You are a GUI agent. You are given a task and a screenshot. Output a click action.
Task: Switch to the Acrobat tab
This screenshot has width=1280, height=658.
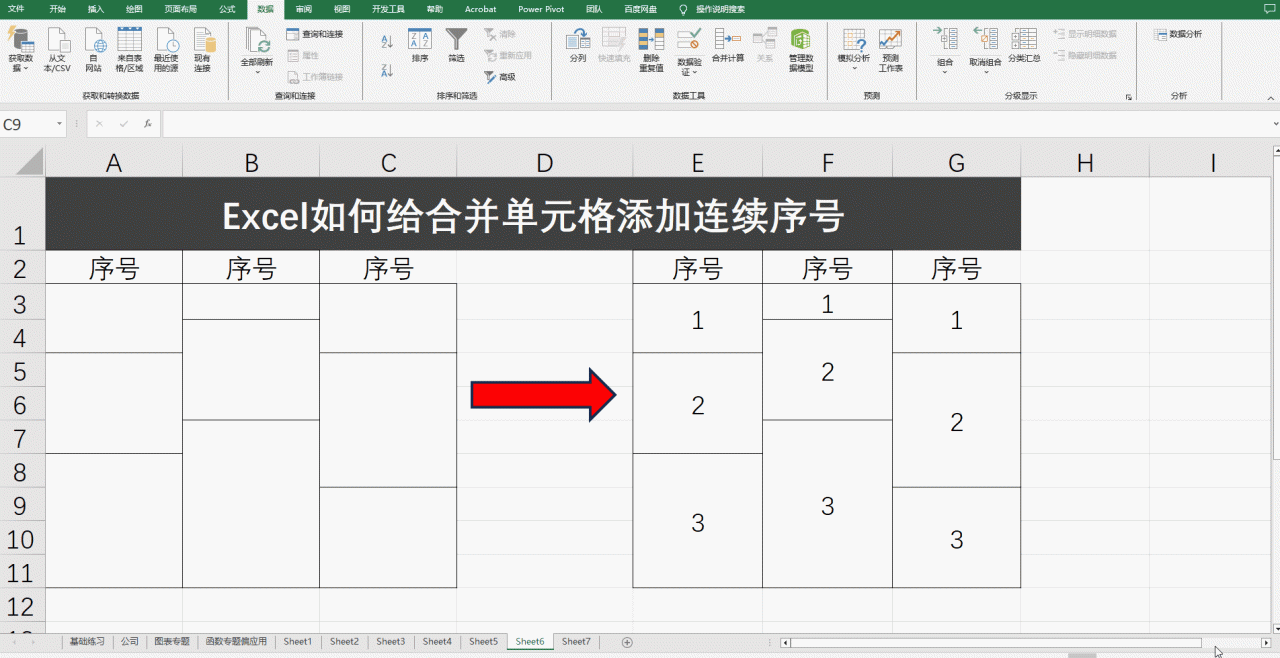pyautogui.click(x=481, y=9)
